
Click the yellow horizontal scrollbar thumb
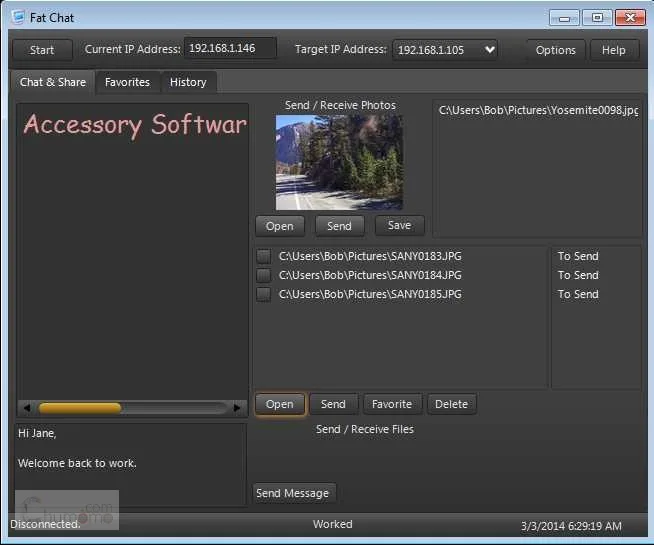[x=80, y=408]
